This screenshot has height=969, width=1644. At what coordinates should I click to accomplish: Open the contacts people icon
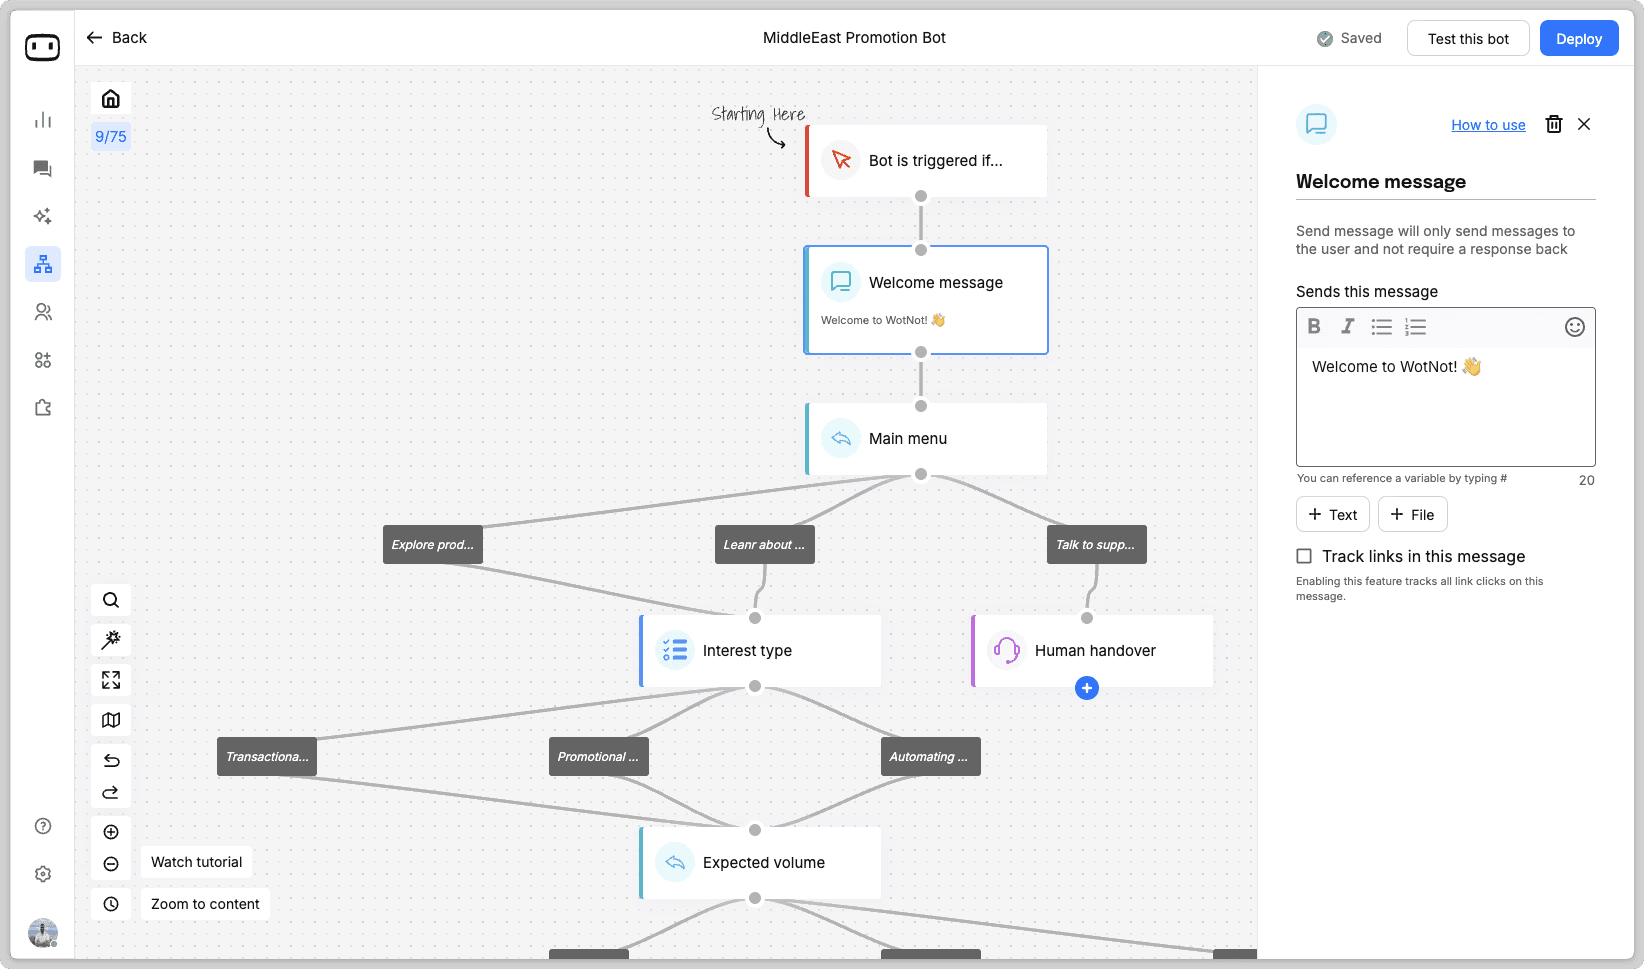pyautogui.click(x=43, y=312)
